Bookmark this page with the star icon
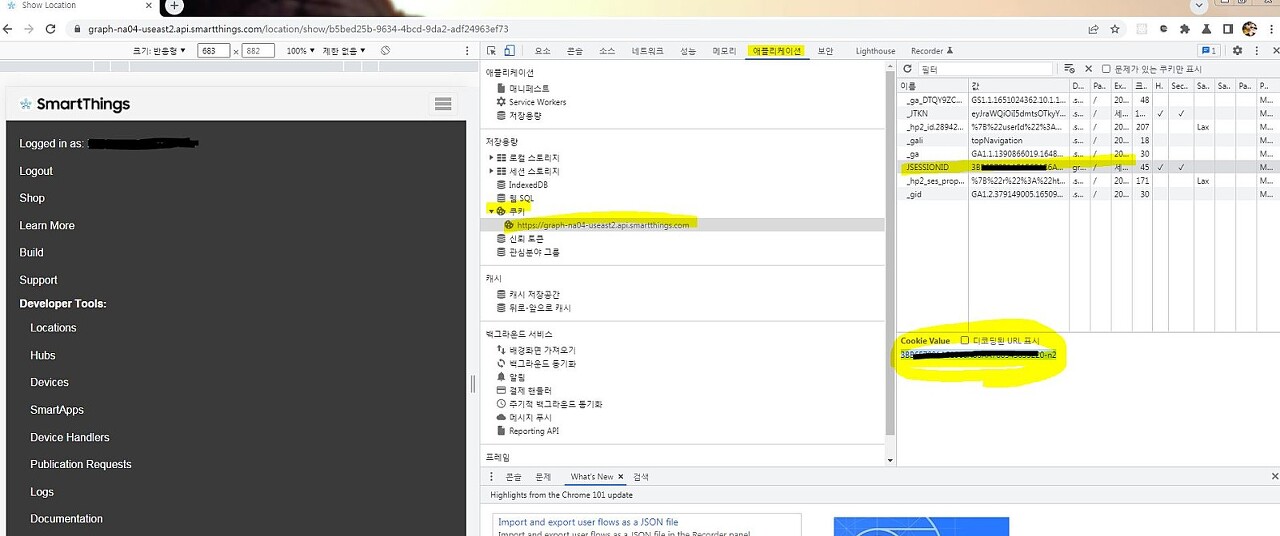The image size is (1280, 536). pyautogui.click(x=1117, y=29)
